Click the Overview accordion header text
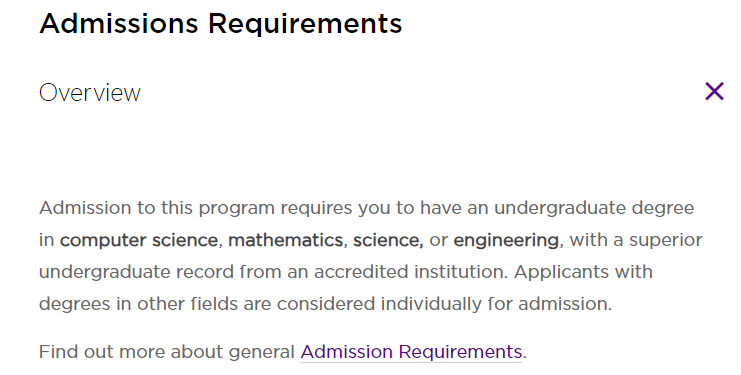741x375 pixels. [90, 93]
